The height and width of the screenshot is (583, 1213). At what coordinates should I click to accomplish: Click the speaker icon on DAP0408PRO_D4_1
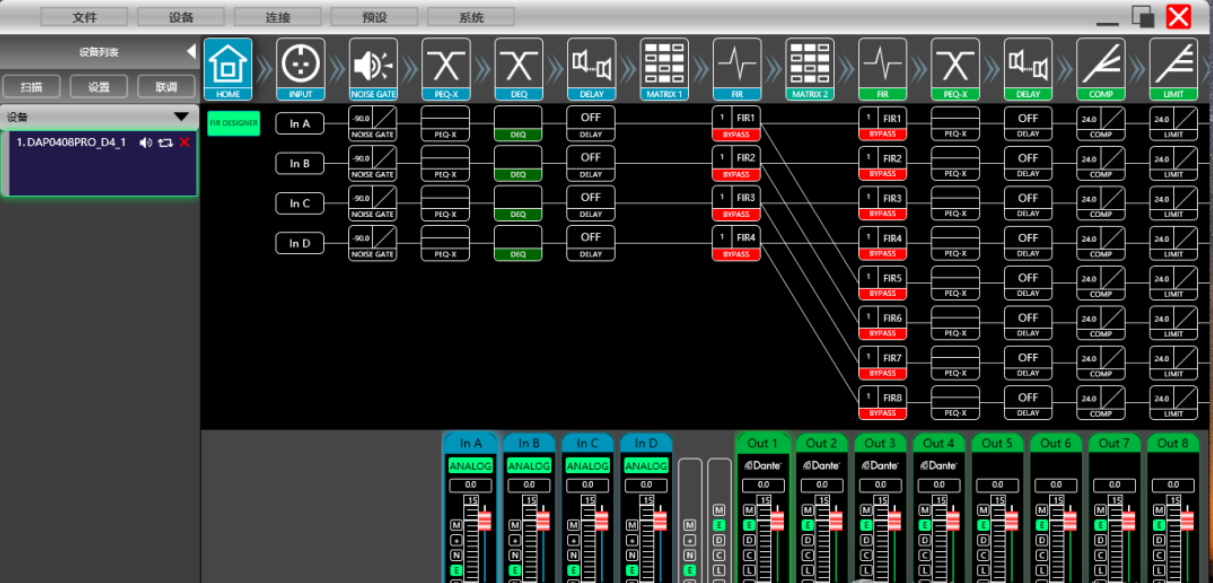[146, 143]
